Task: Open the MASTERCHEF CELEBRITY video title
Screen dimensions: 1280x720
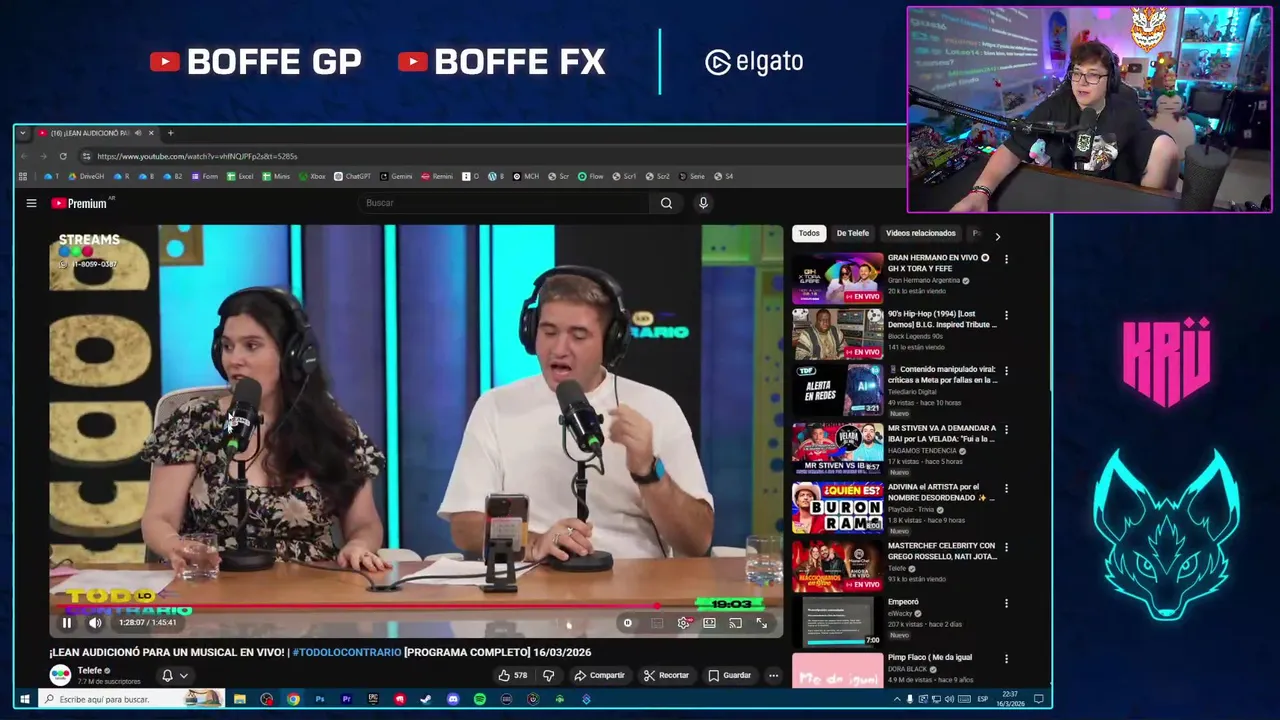Action: point(942,551)
